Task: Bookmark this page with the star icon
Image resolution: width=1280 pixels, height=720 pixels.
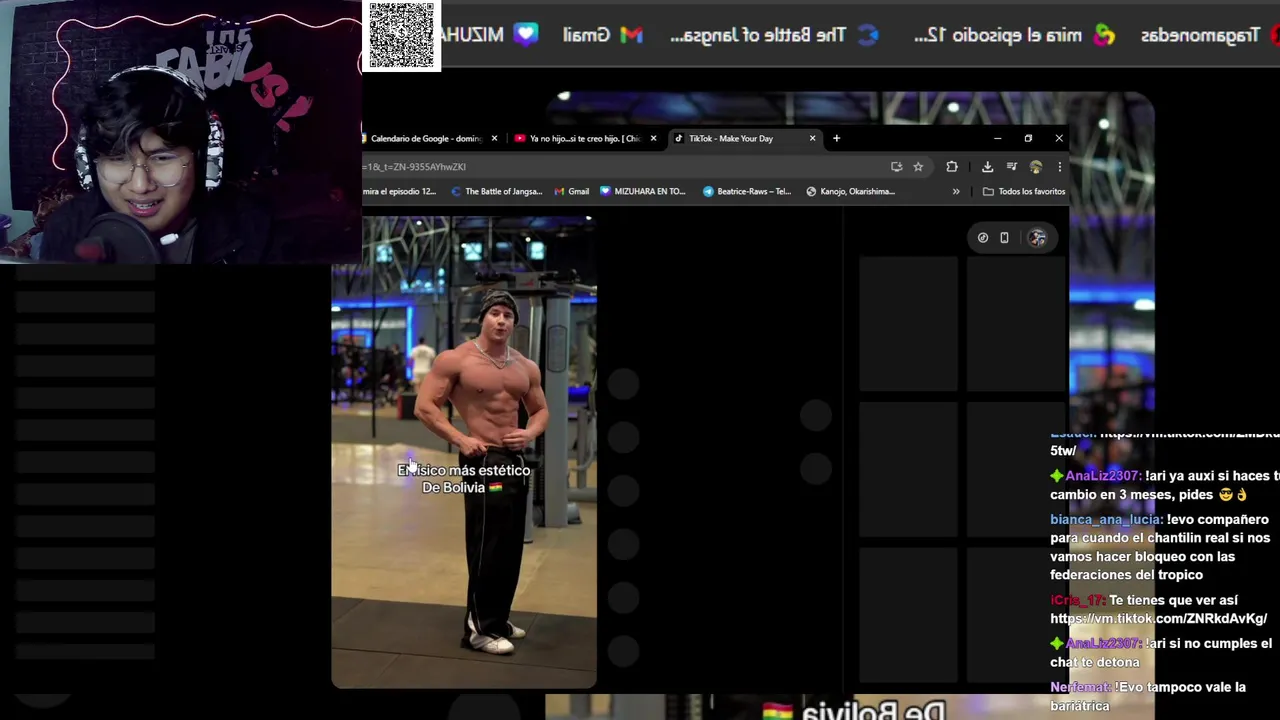Action: click(918, 167)
